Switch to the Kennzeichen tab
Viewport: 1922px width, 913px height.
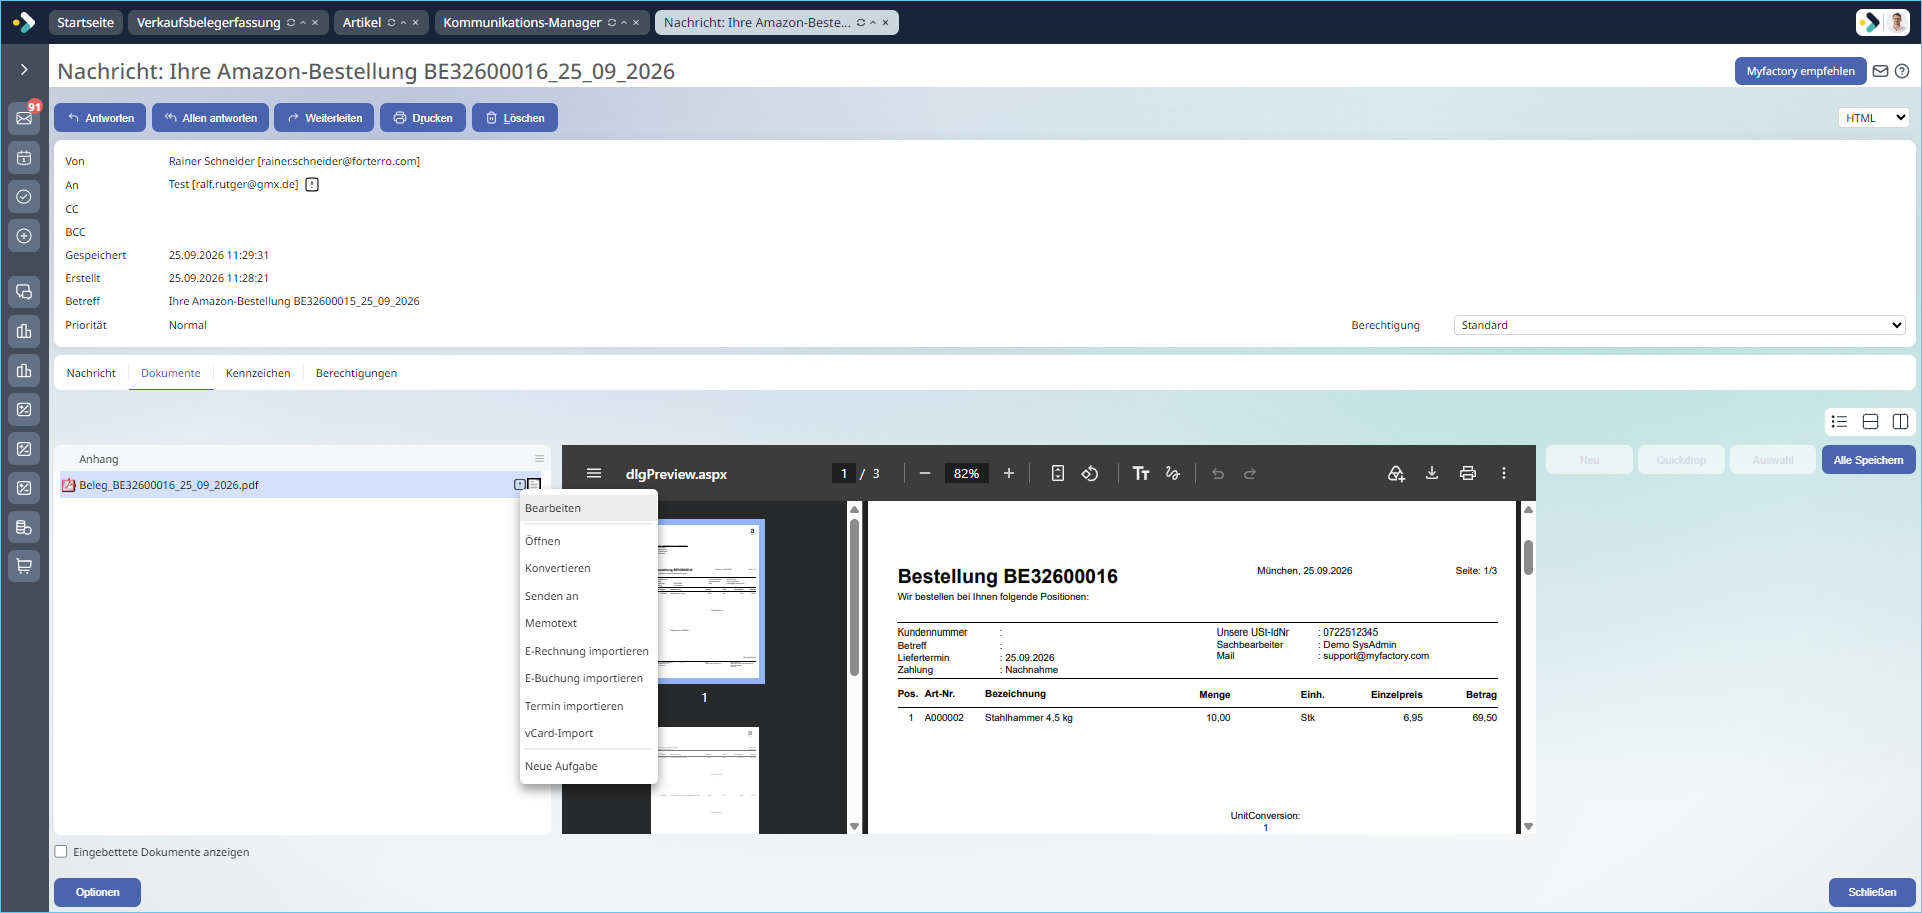tap(258, 373)
